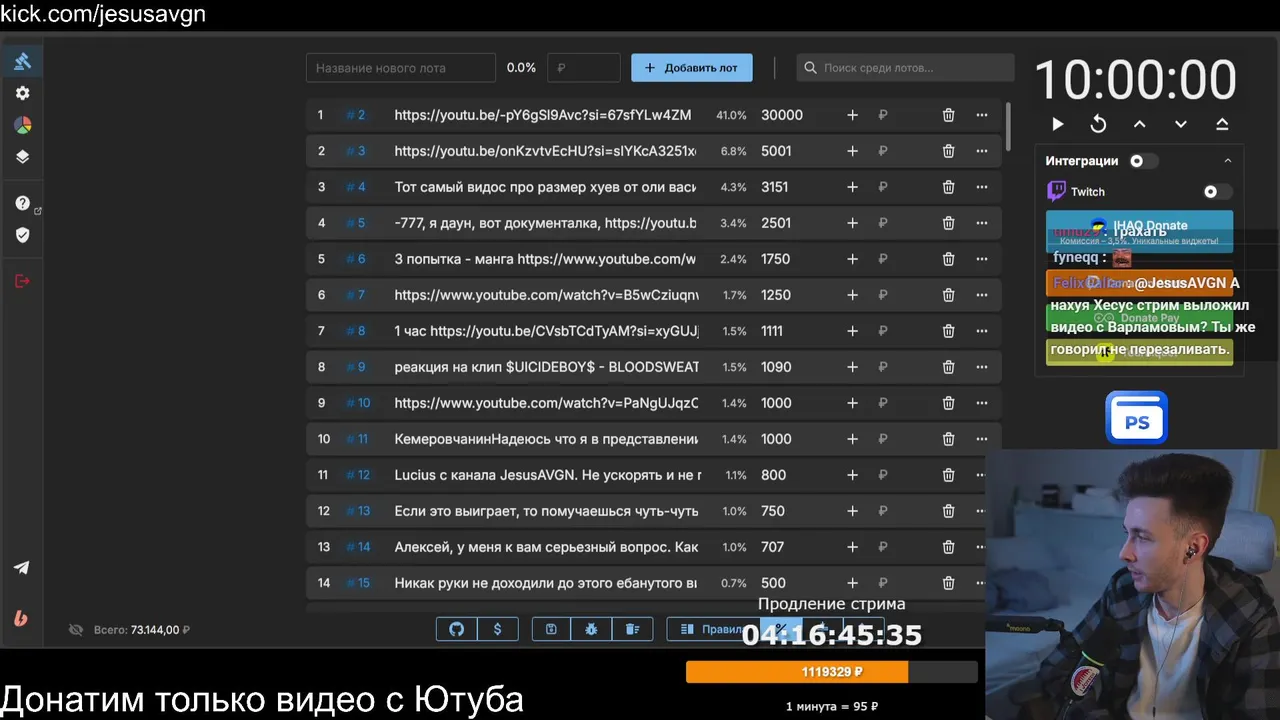Click lot name starting 'https://youtu.be/-pY6gSl9Avc'

pyautogui.click(x=543, y=115)
